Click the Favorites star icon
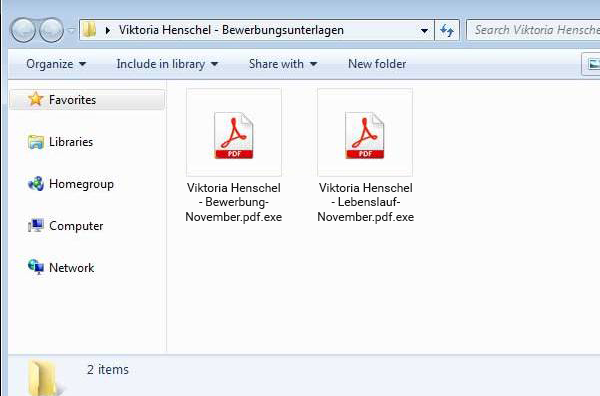This screenshot has width=600, height=396. tap(36, 99)
